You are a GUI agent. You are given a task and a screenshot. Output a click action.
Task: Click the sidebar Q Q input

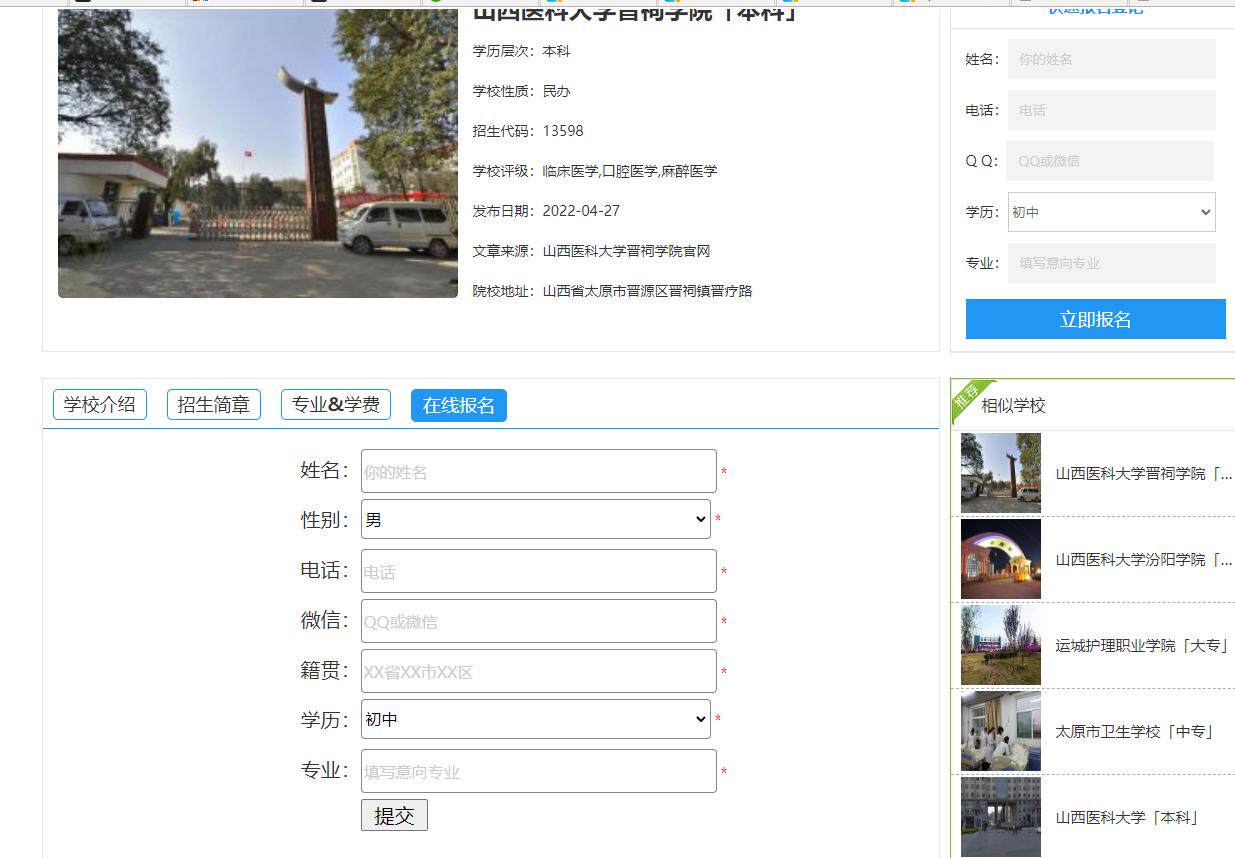[x=1110, y=160]
